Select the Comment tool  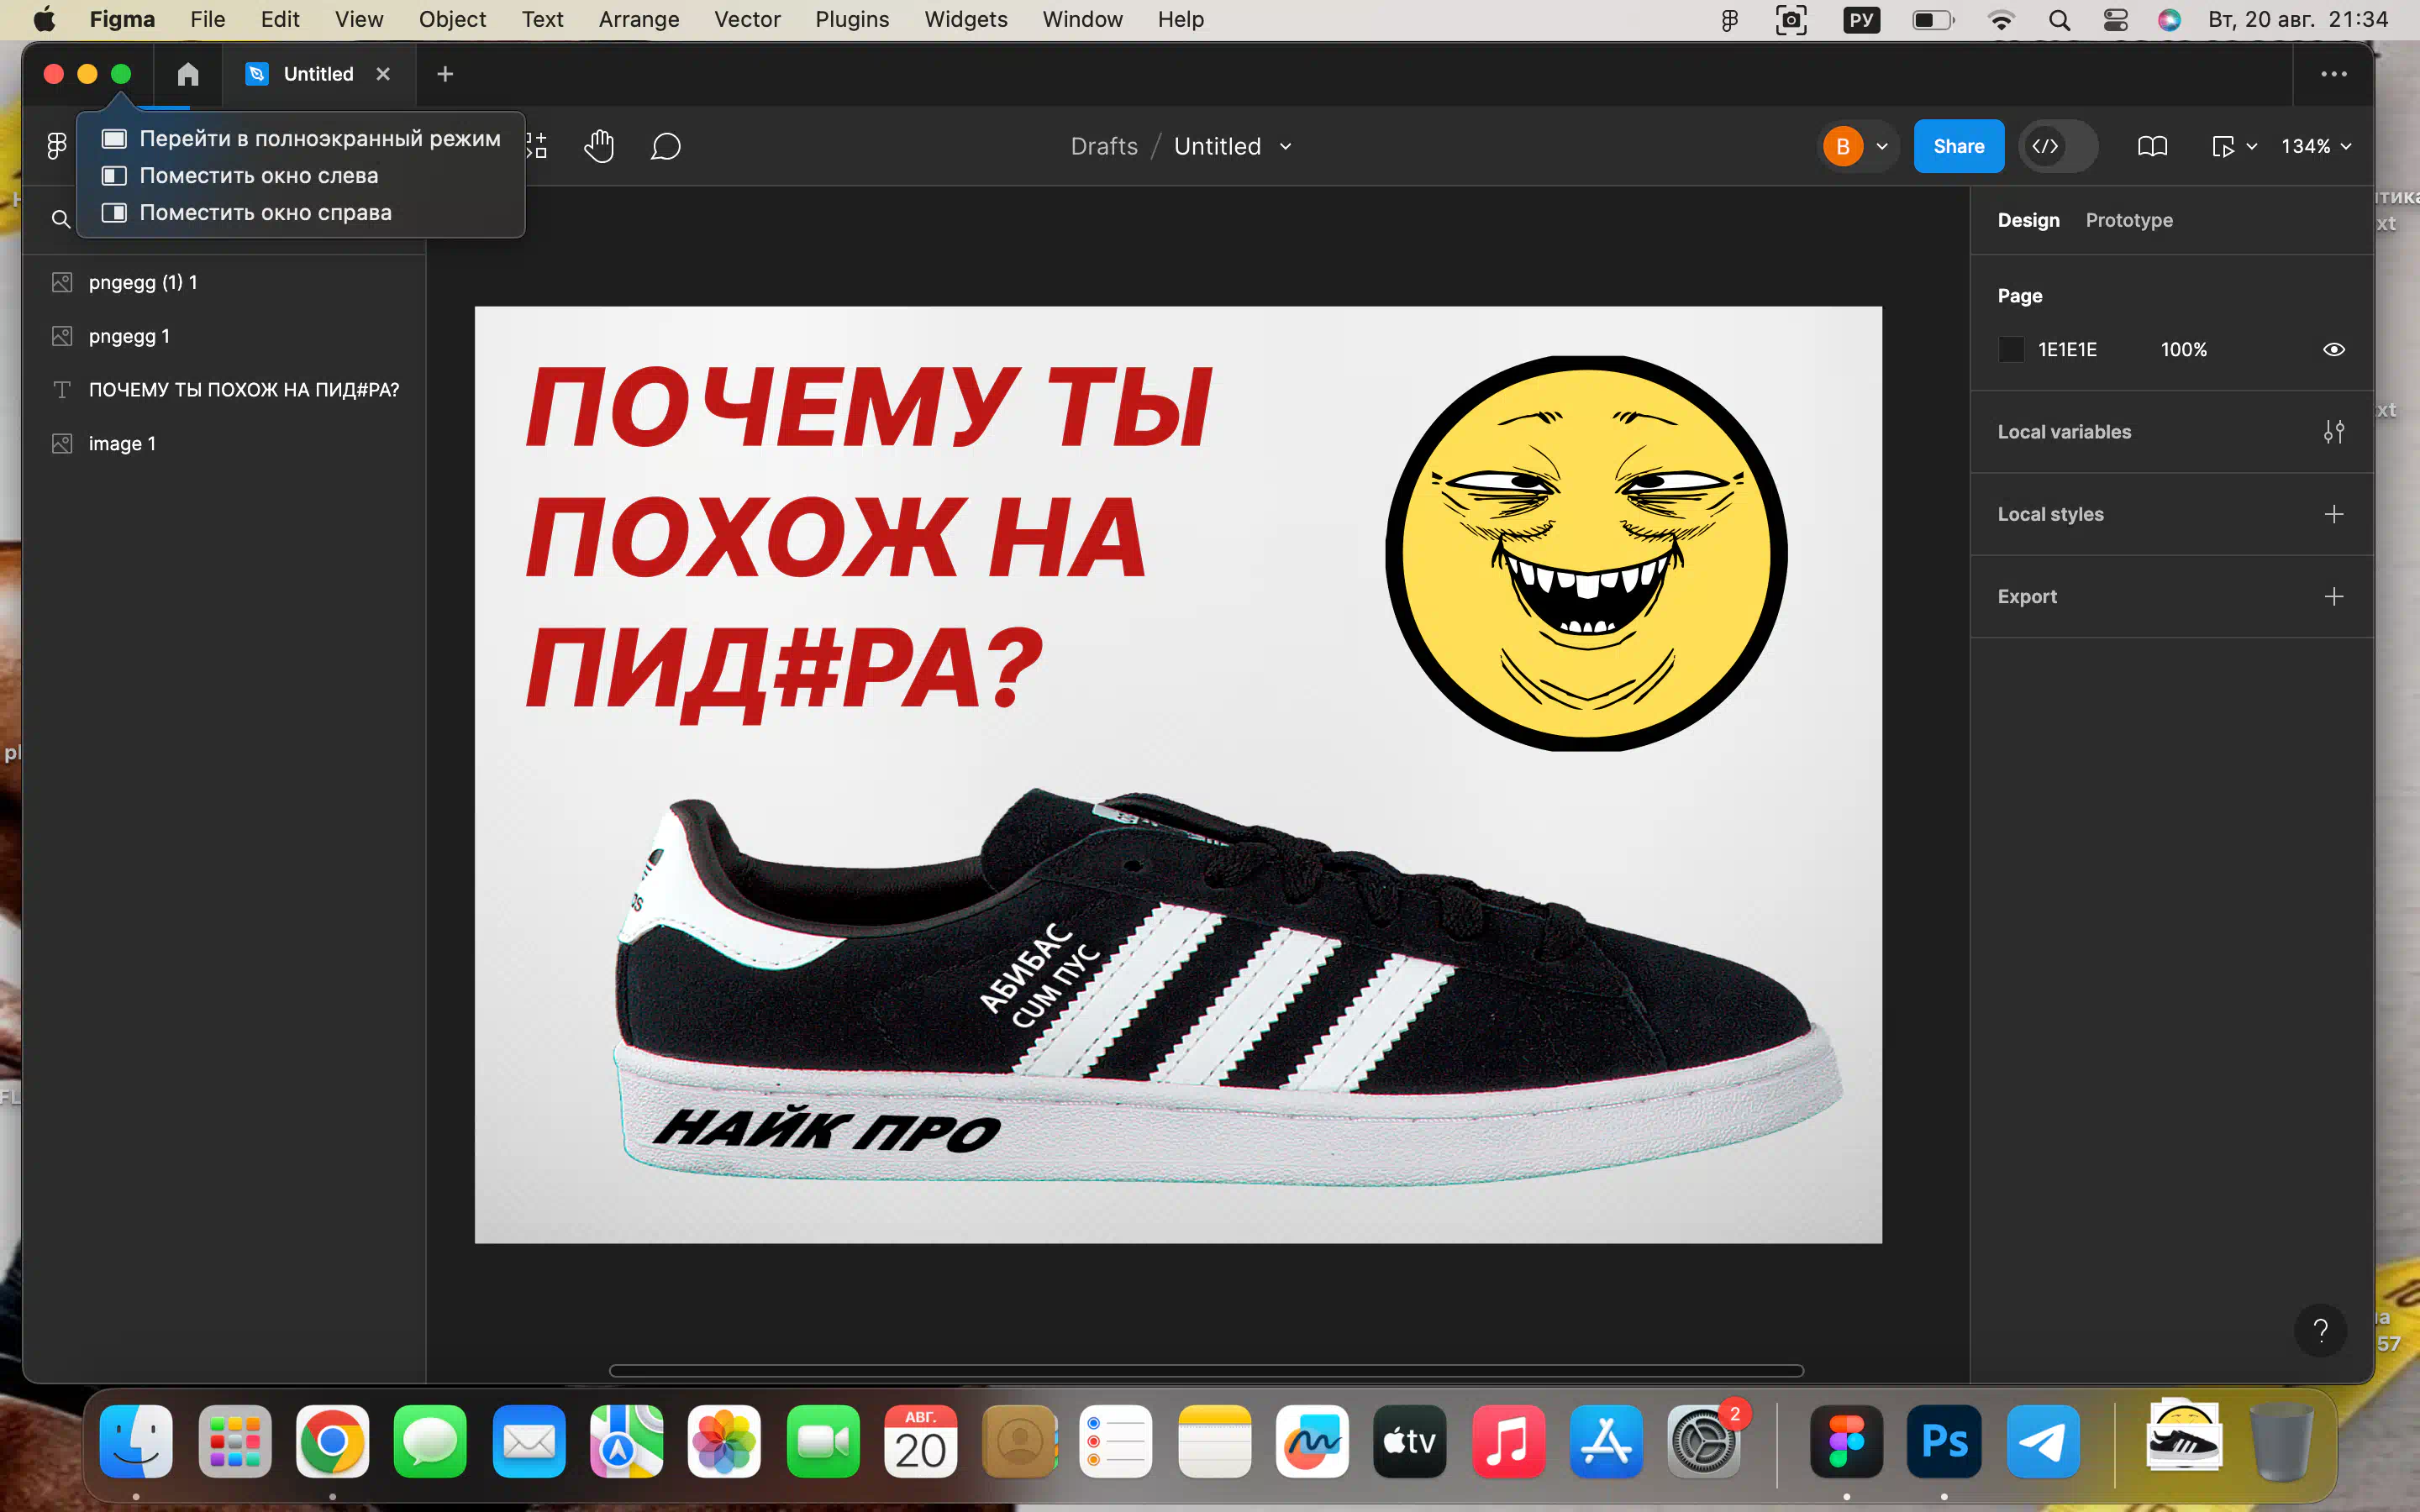pos(665,146)
